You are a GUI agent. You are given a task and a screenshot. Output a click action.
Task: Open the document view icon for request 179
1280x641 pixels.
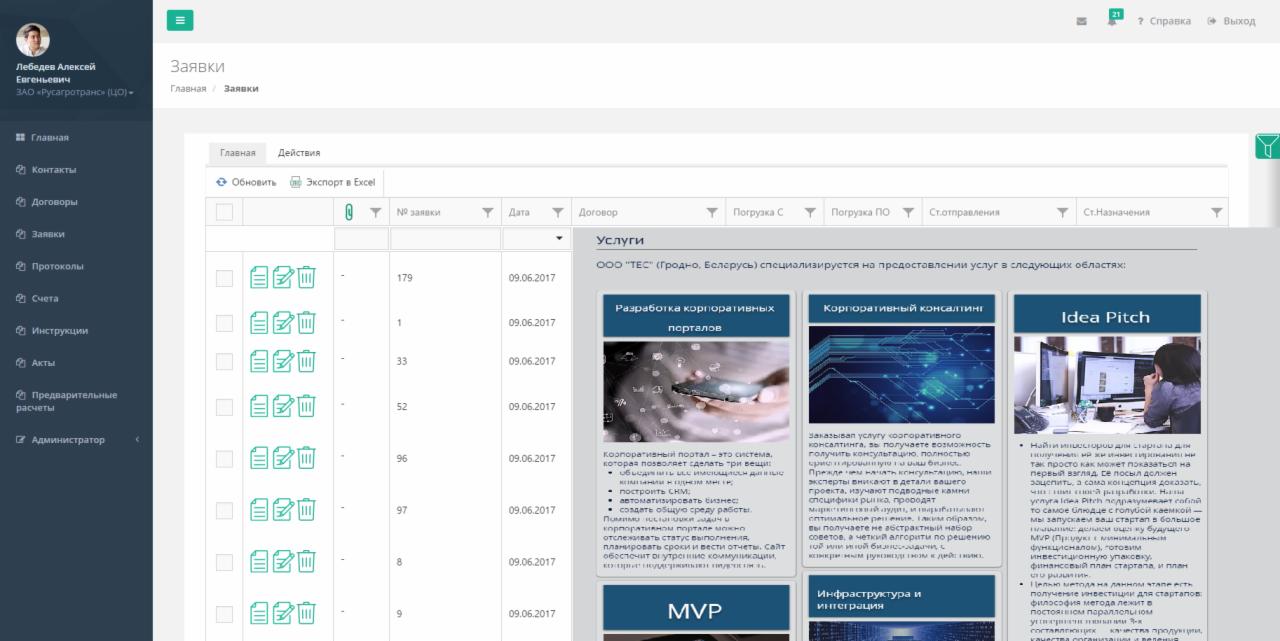pos(259,278)
